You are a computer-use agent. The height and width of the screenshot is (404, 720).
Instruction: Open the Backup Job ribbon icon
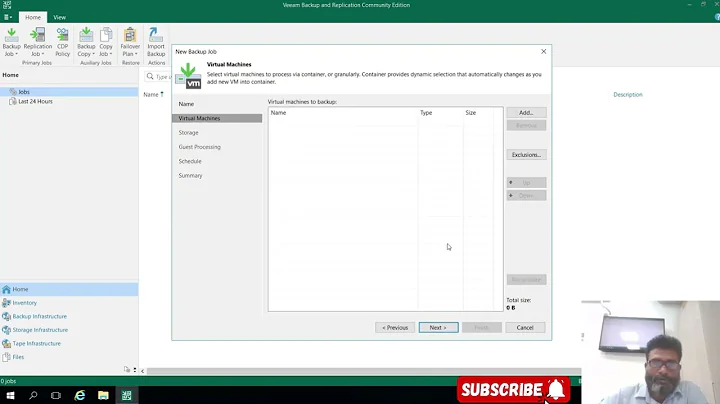11,42
